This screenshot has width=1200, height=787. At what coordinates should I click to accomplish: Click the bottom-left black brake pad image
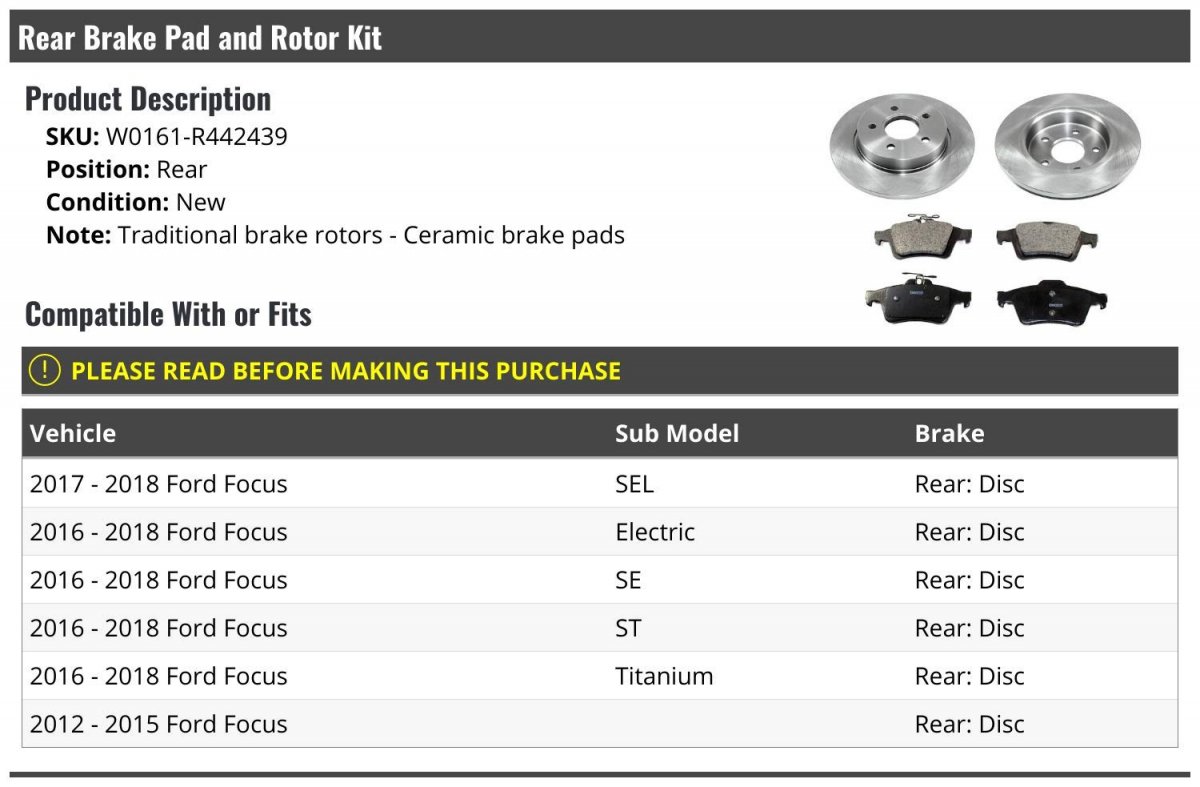(917, 299)
